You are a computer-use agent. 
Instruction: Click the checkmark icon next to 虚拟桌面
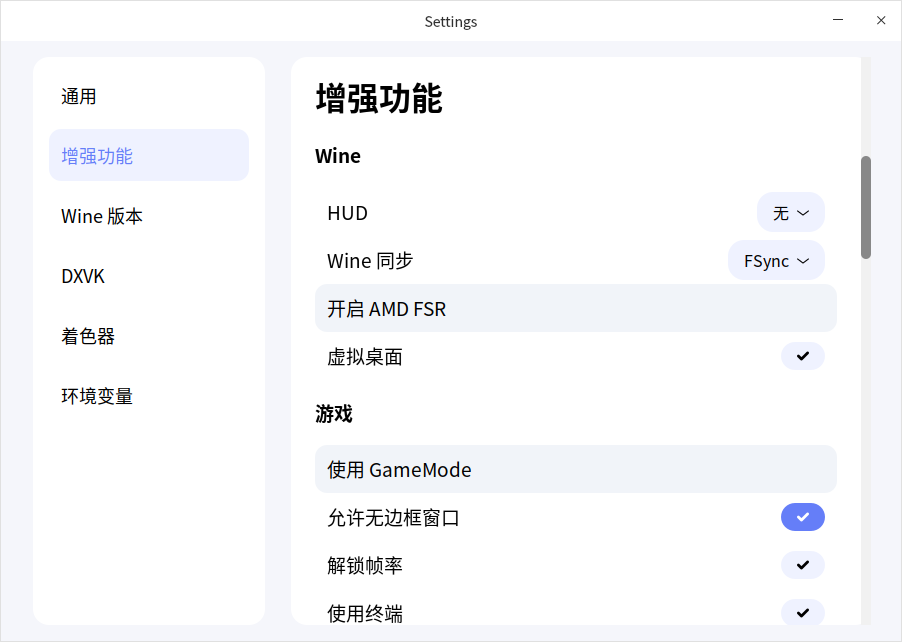pos(803,356)
